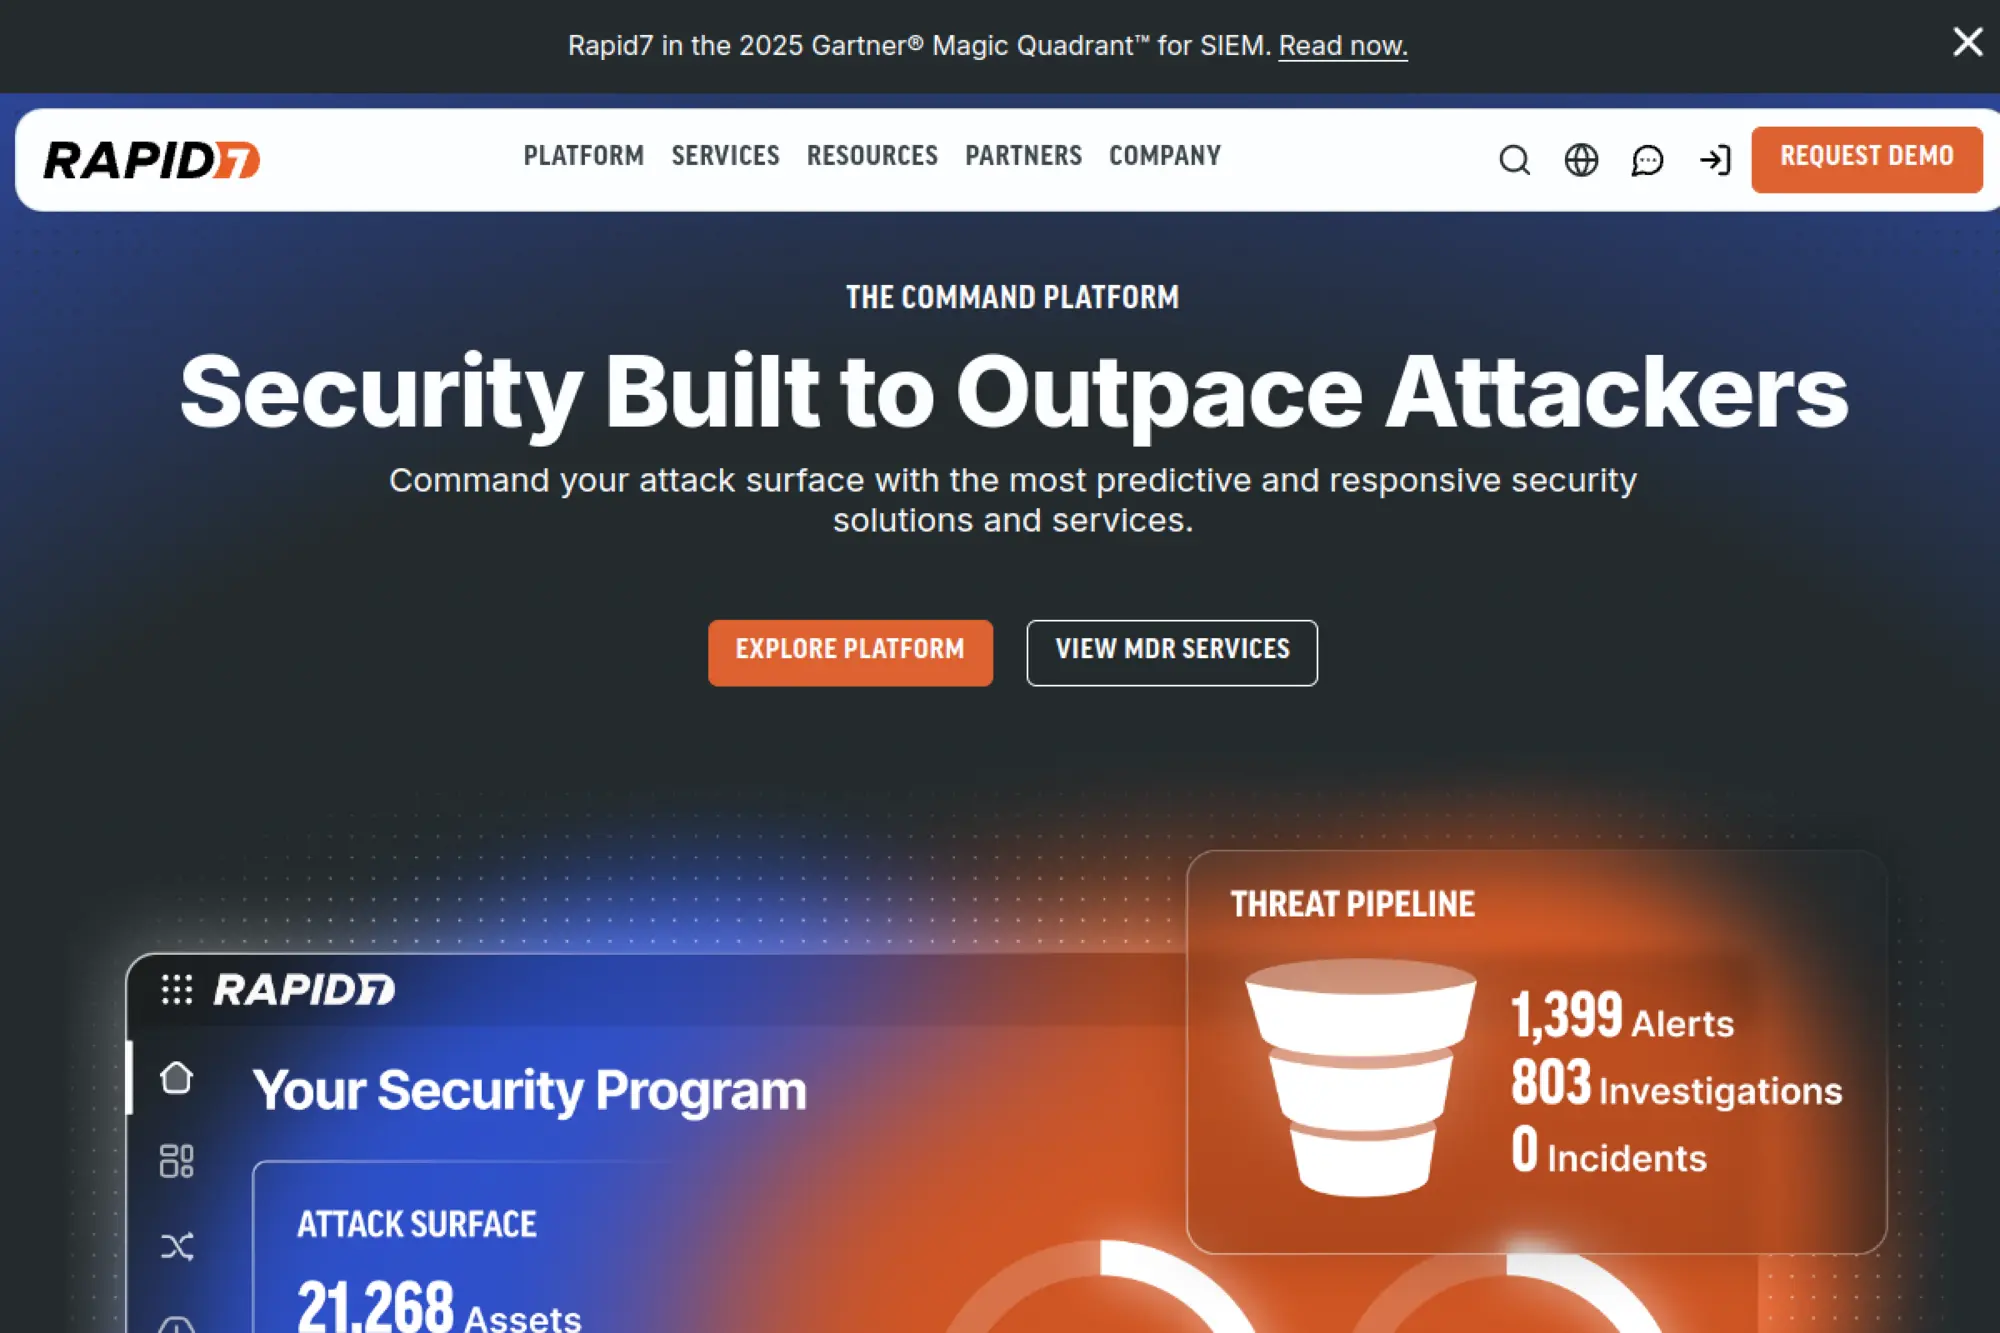Click the Explore Platform button
Image resolution: width=2000 pixels, height=1333 pixels.
tap(850, 652)
